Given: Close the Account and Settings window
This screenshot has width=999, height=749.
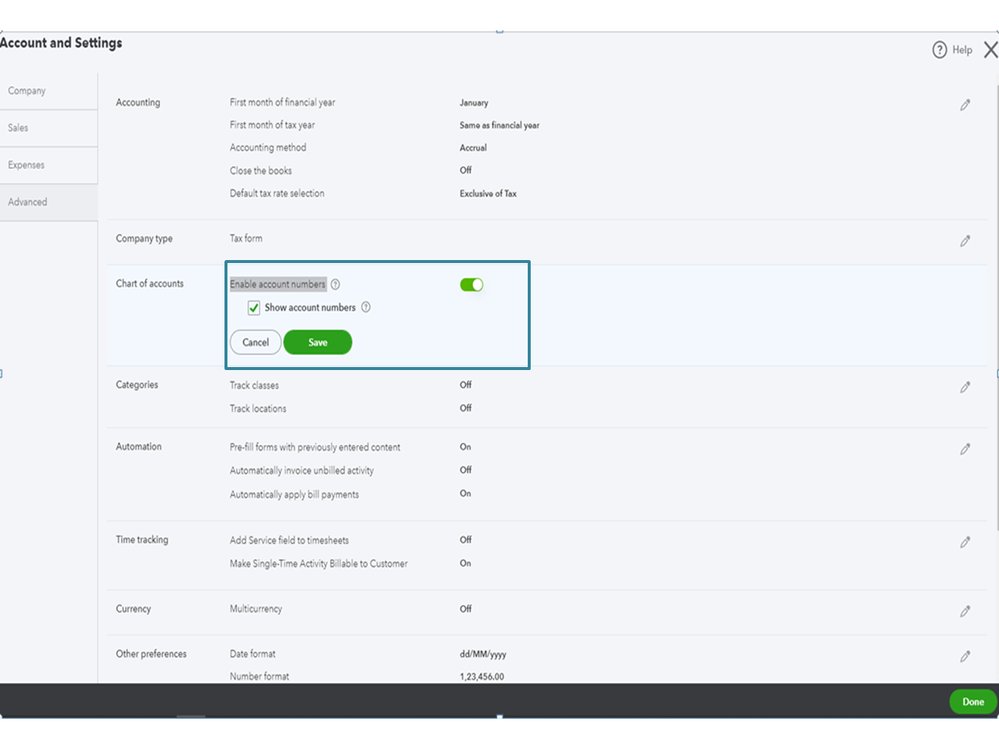Looking at the screenshot, I should point(990,50).
